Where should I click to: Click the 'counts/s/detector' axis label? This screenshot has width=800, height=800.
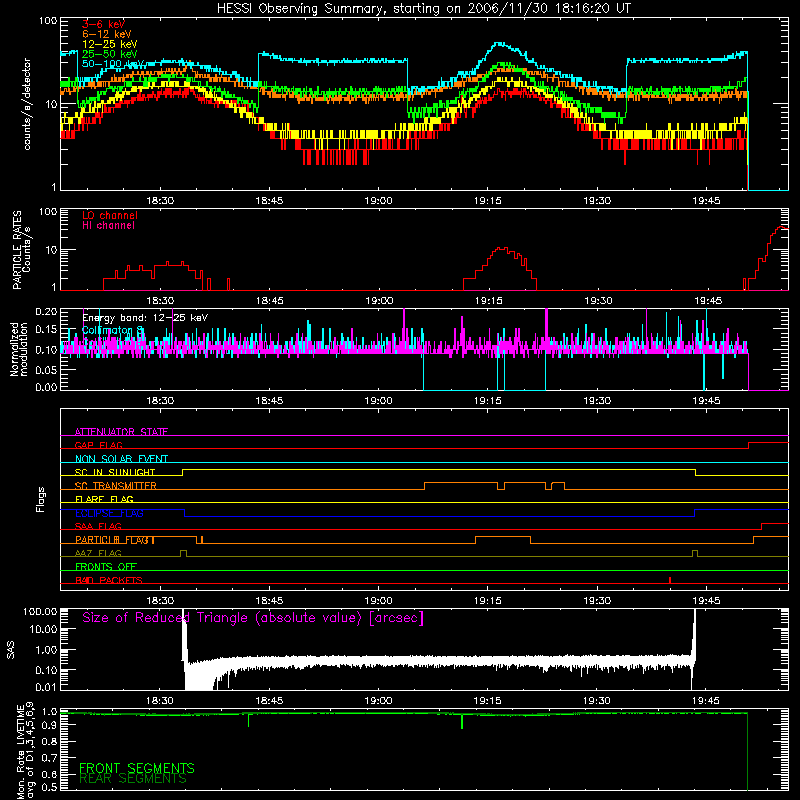pos(27,104)
